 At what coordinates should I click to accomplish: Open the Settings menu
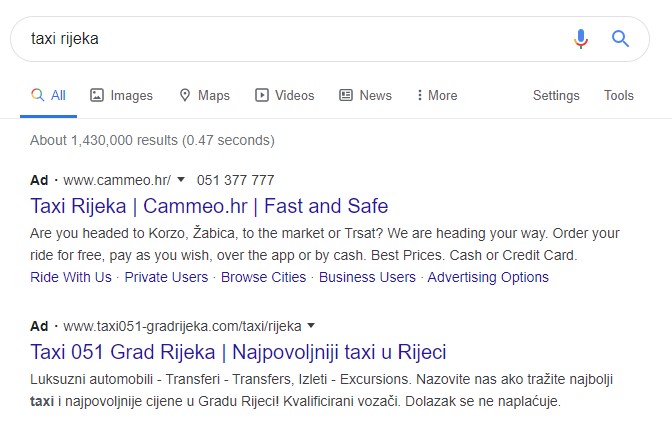(x=556, y=95)
